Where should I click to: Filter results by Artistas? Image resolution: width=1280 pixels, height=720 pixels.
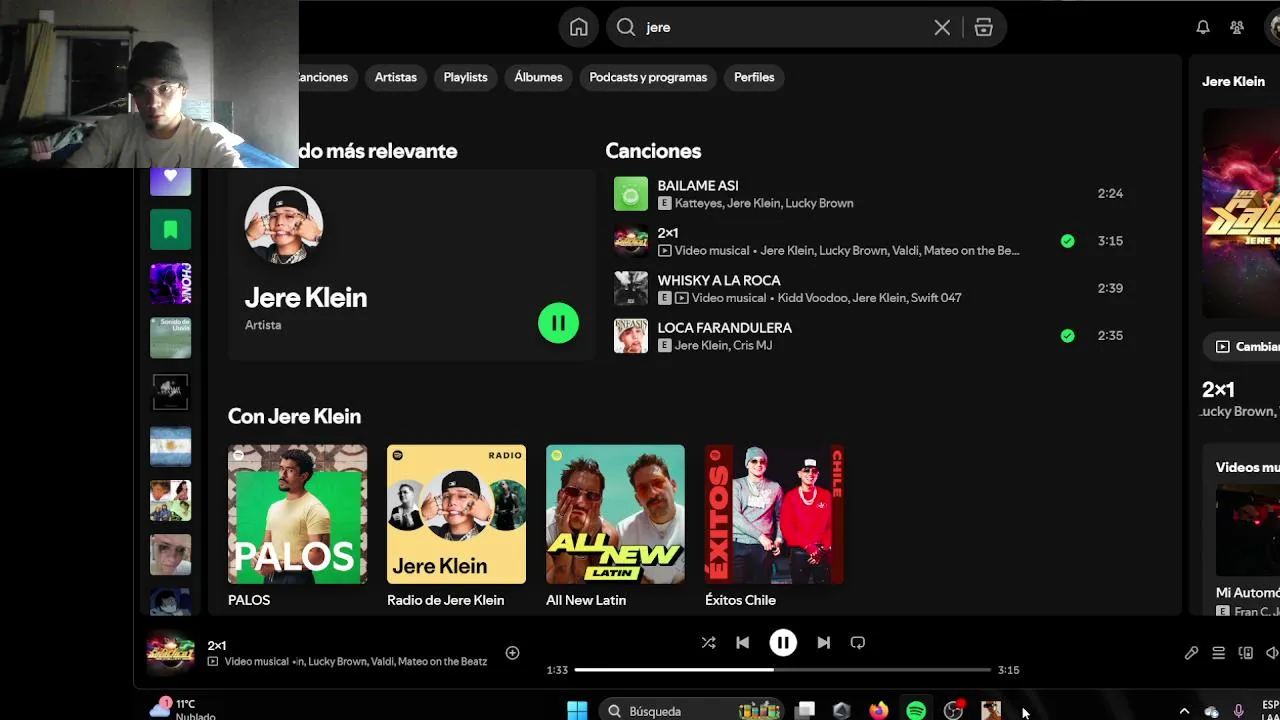396,77
